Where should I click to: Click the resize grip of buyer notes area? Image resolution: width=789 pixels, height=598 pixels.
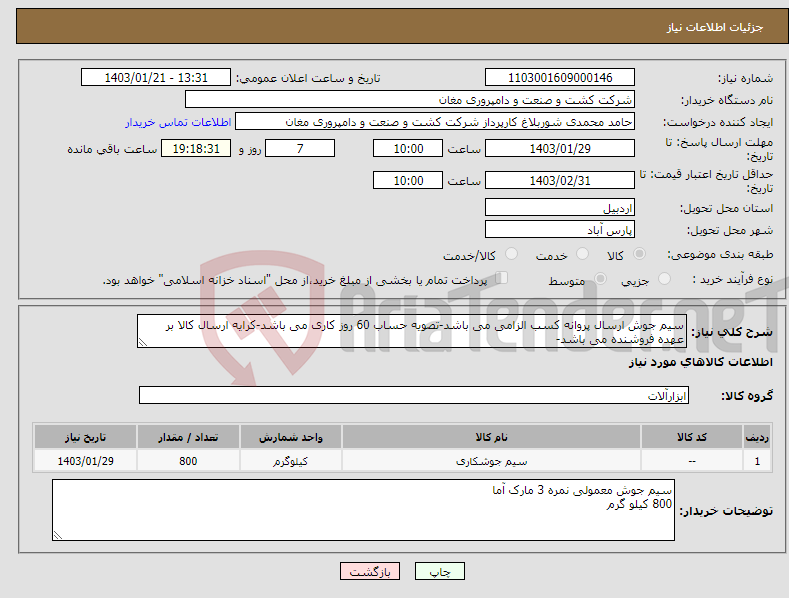point(57,536)
